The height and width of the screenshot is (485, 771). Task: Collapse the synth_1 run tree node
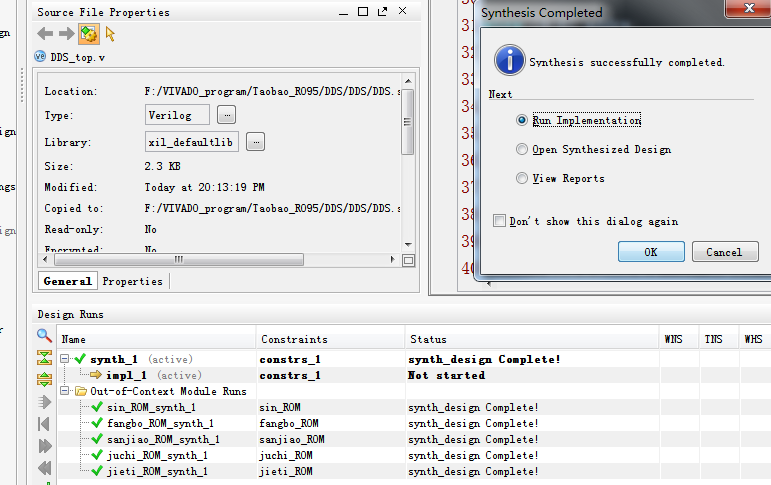(65, 359)
